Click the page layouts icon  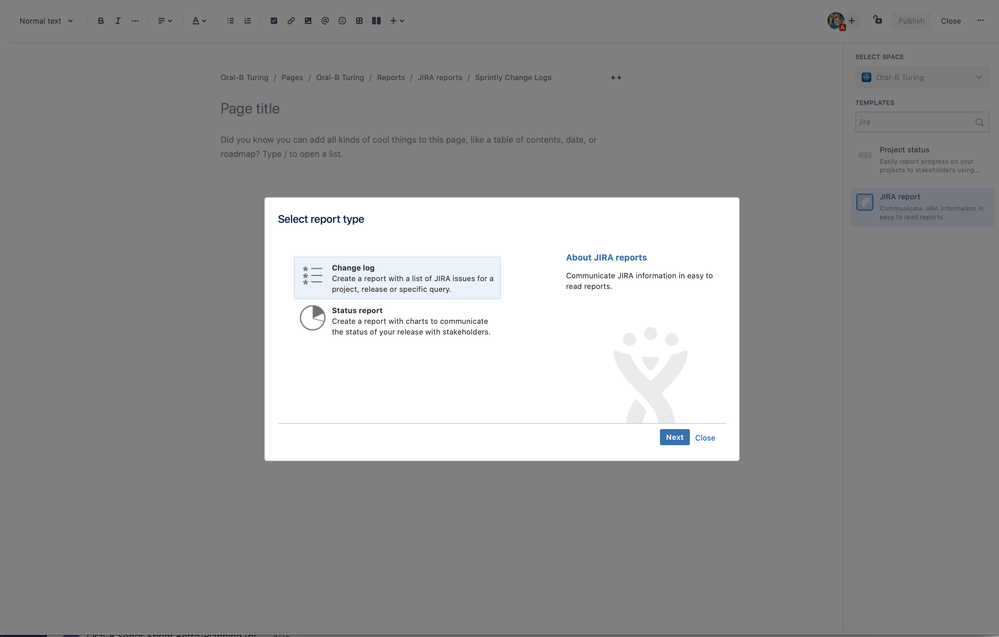tap(377, 21)
